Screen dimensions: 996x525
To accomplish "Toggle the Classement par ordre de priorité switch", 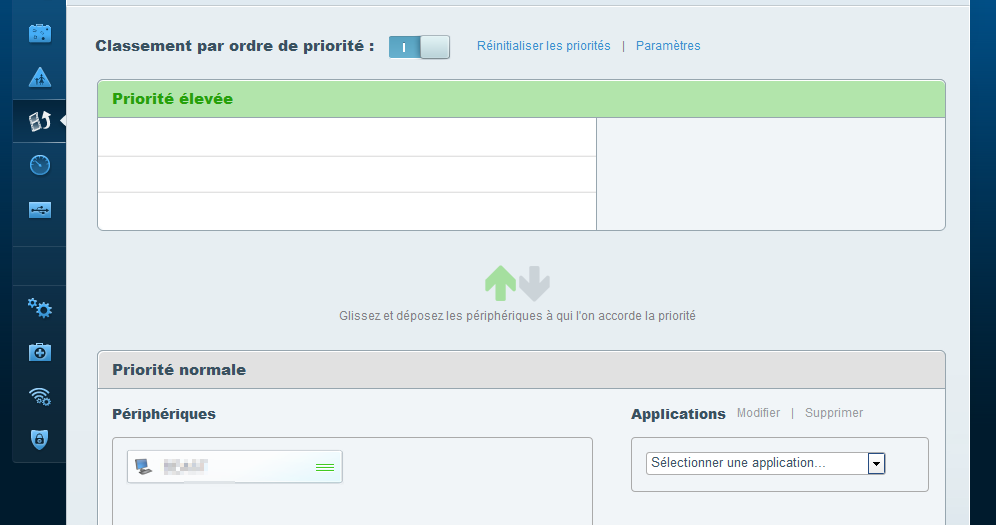I will tap(419, 47).
